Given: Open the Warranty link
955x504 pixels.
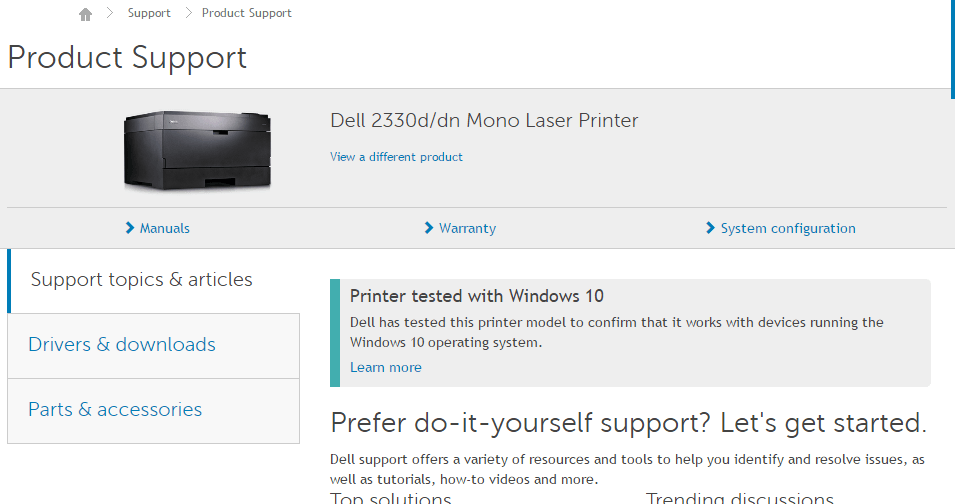Looking at the screenshot, I should pos(467,228).
